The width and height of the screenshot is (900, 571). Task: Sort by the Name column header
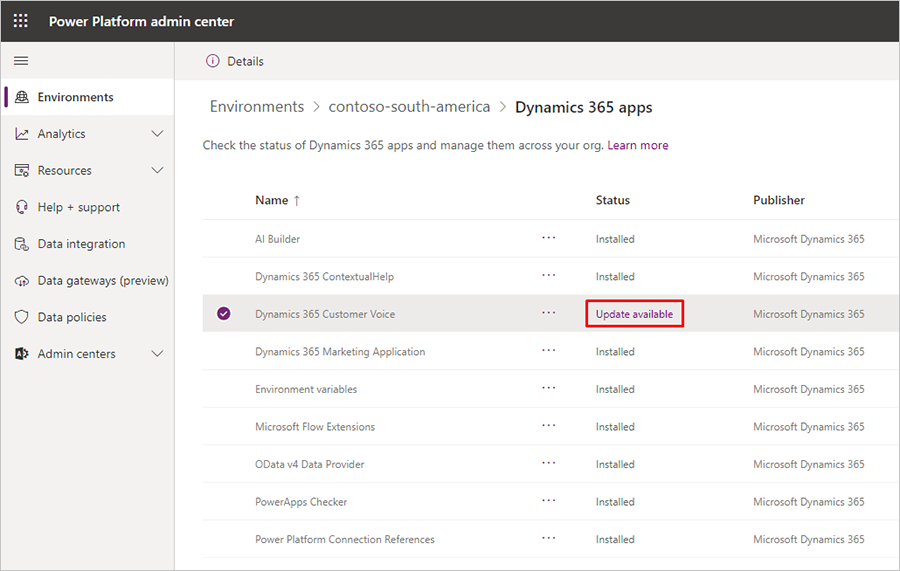click(x=271, y=200)
